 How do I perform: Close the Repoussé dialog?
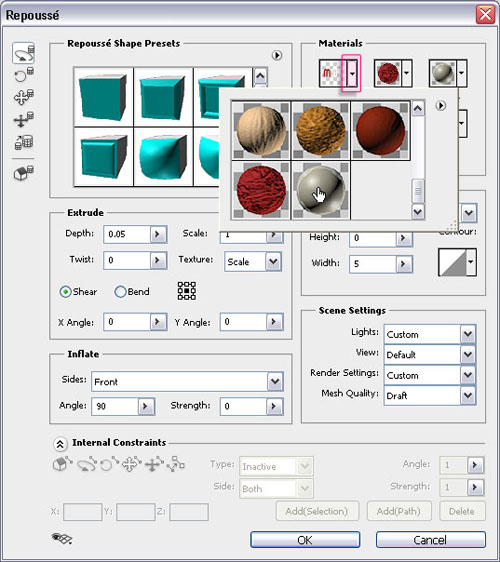tap(486, 15)
